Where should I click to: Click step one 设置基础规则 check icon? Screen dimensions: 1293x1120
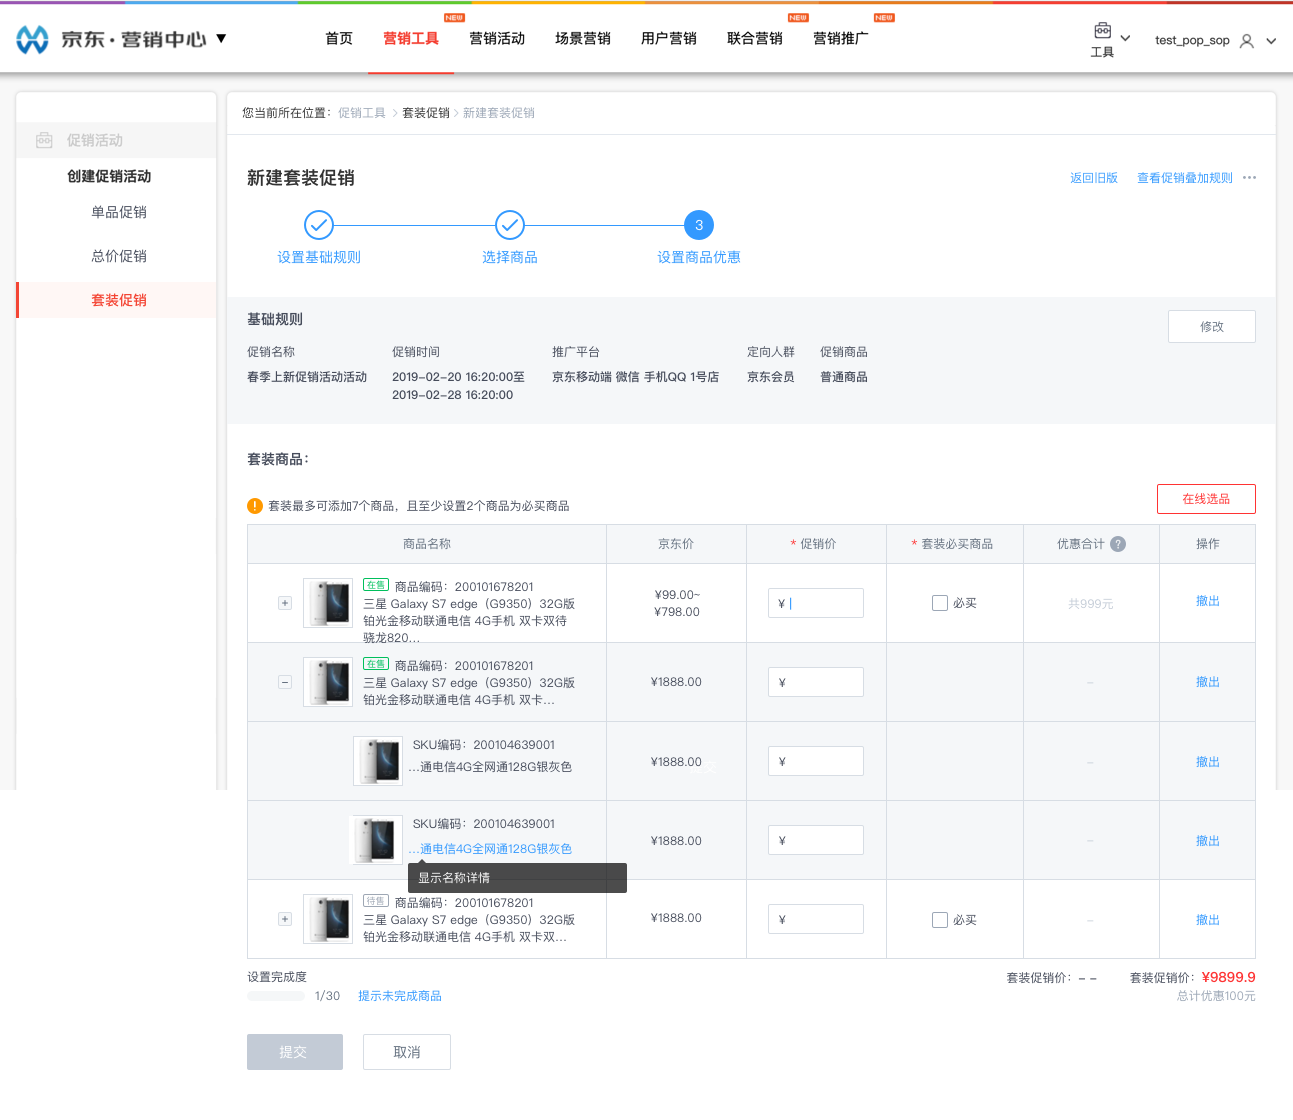(319, 225)
